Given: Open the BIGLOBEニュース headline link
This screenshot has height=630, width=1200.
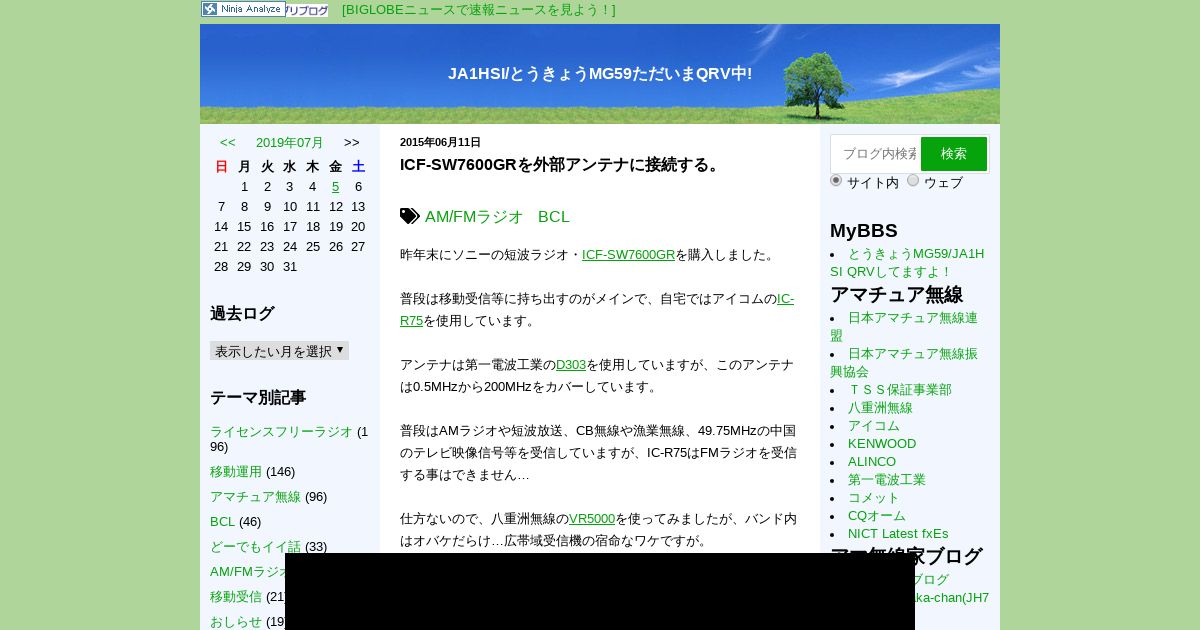Looking at the screenshot, I should pos(479,10).
